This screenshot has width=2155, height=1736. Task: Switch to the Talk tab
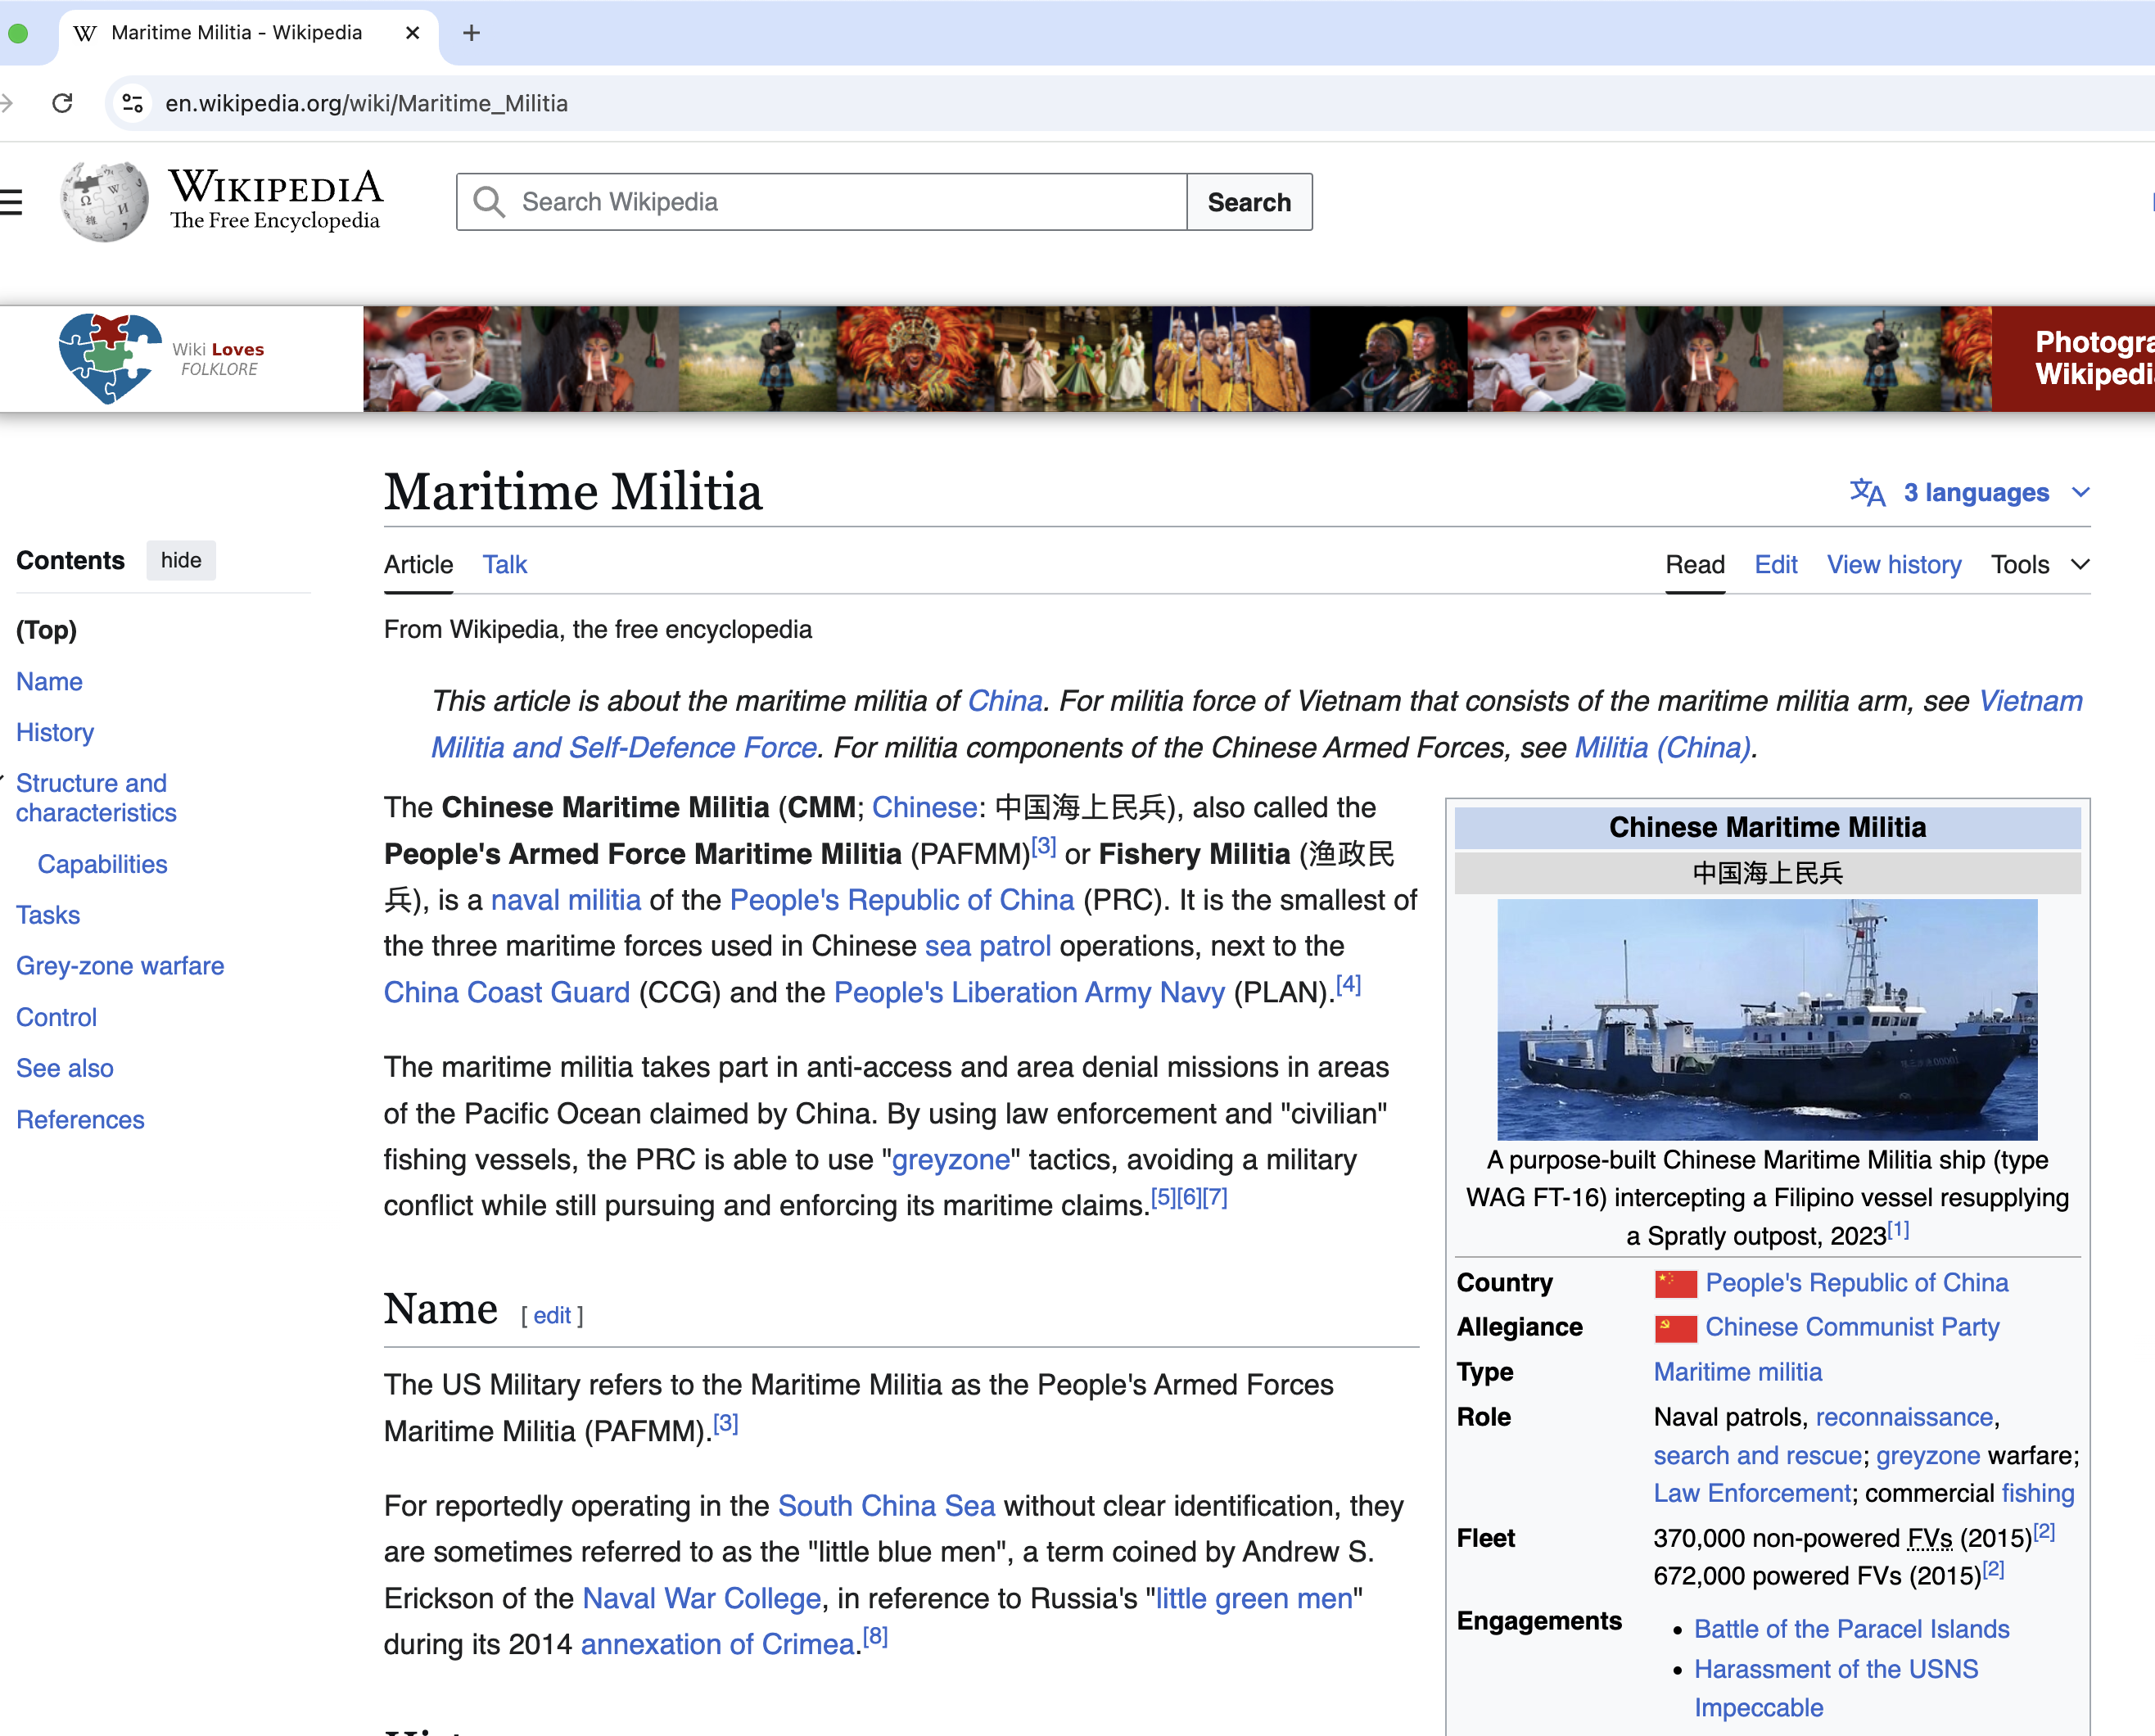[505, 565]
